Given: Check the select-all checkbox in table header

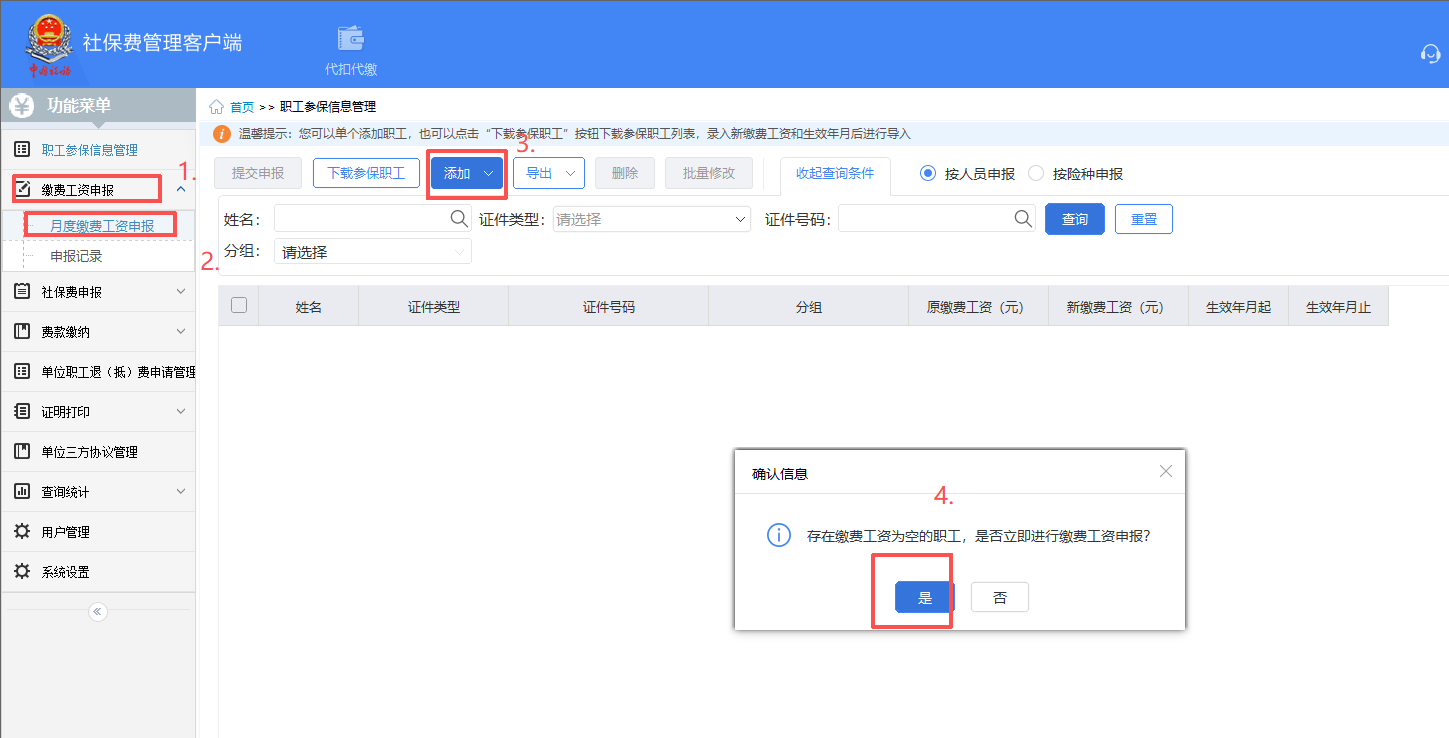Looking at the screenshot, I should [239, 306].
